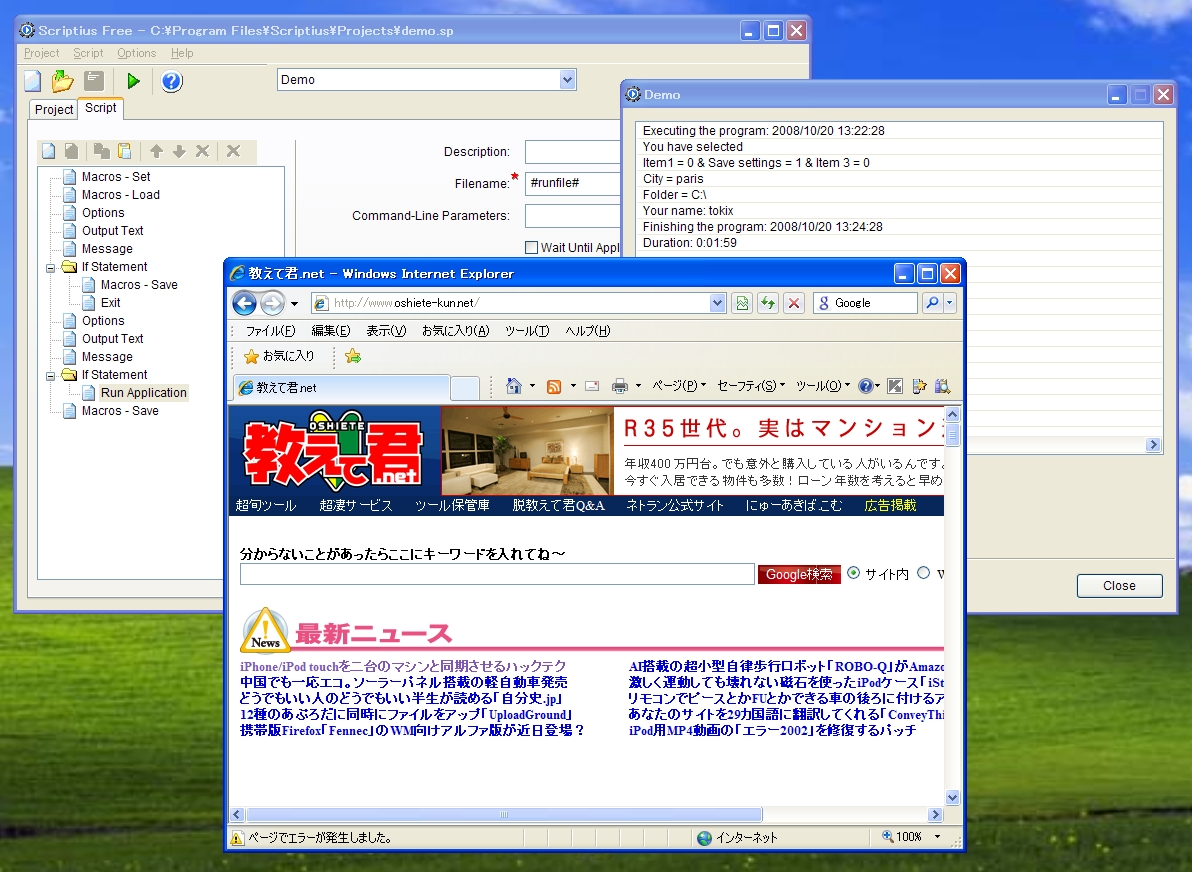Screen dimensions: 1192x872
Task: Select the second search-scope radio button after サイト内
Action: tap(923, 572)
